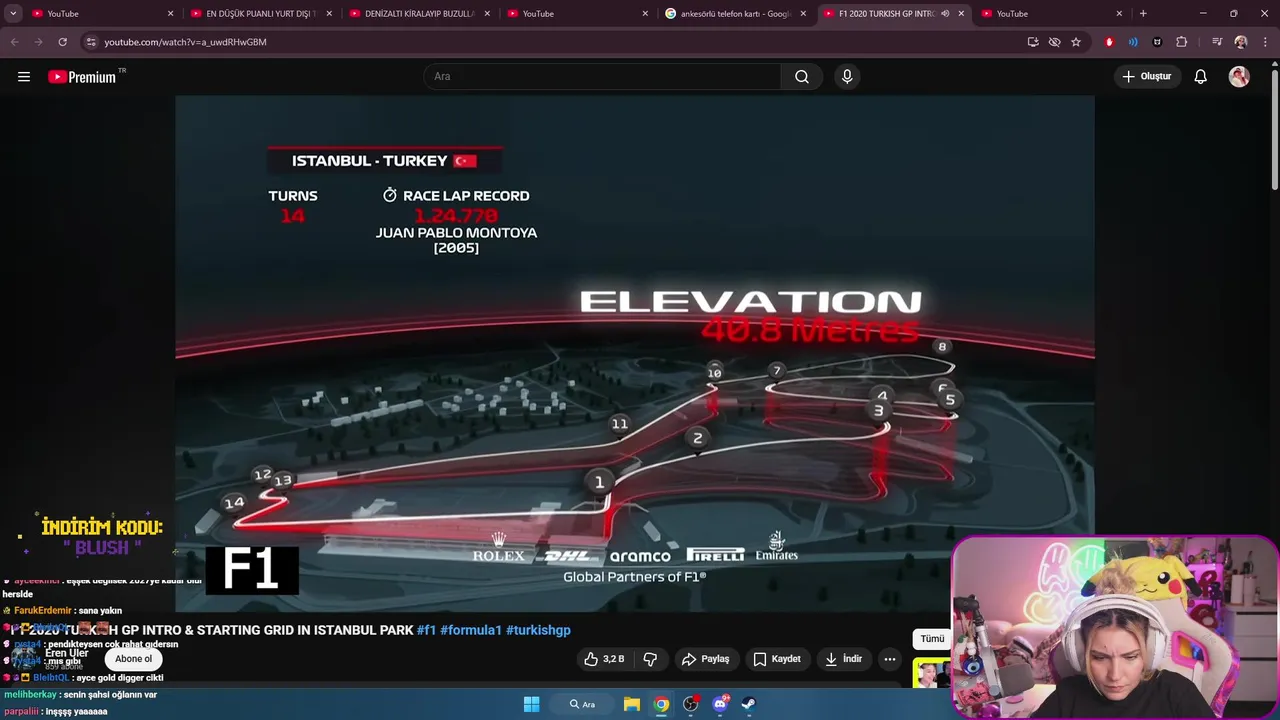
Task: Open the YouTube hamburger guide menu
Action: pyautogui.click(x=24, y=77)
